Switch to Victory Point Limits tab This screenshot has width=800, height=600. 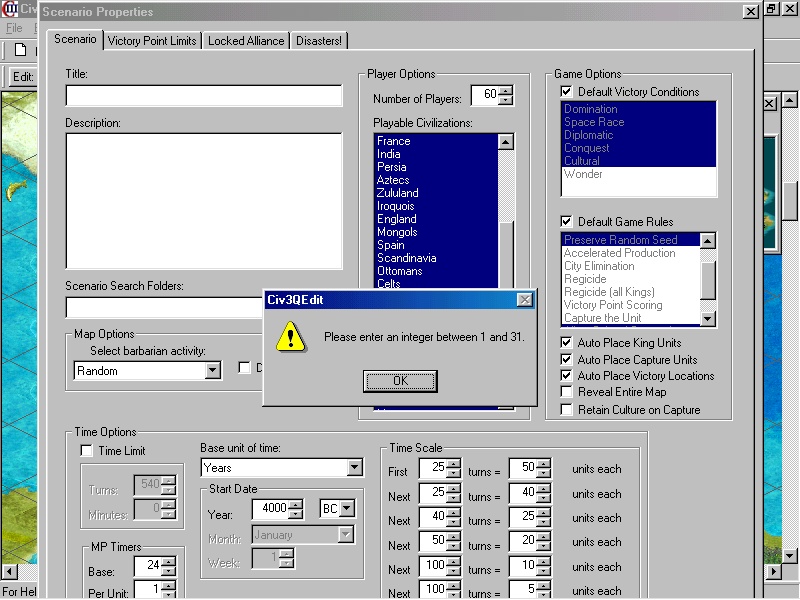coord(152,41)
